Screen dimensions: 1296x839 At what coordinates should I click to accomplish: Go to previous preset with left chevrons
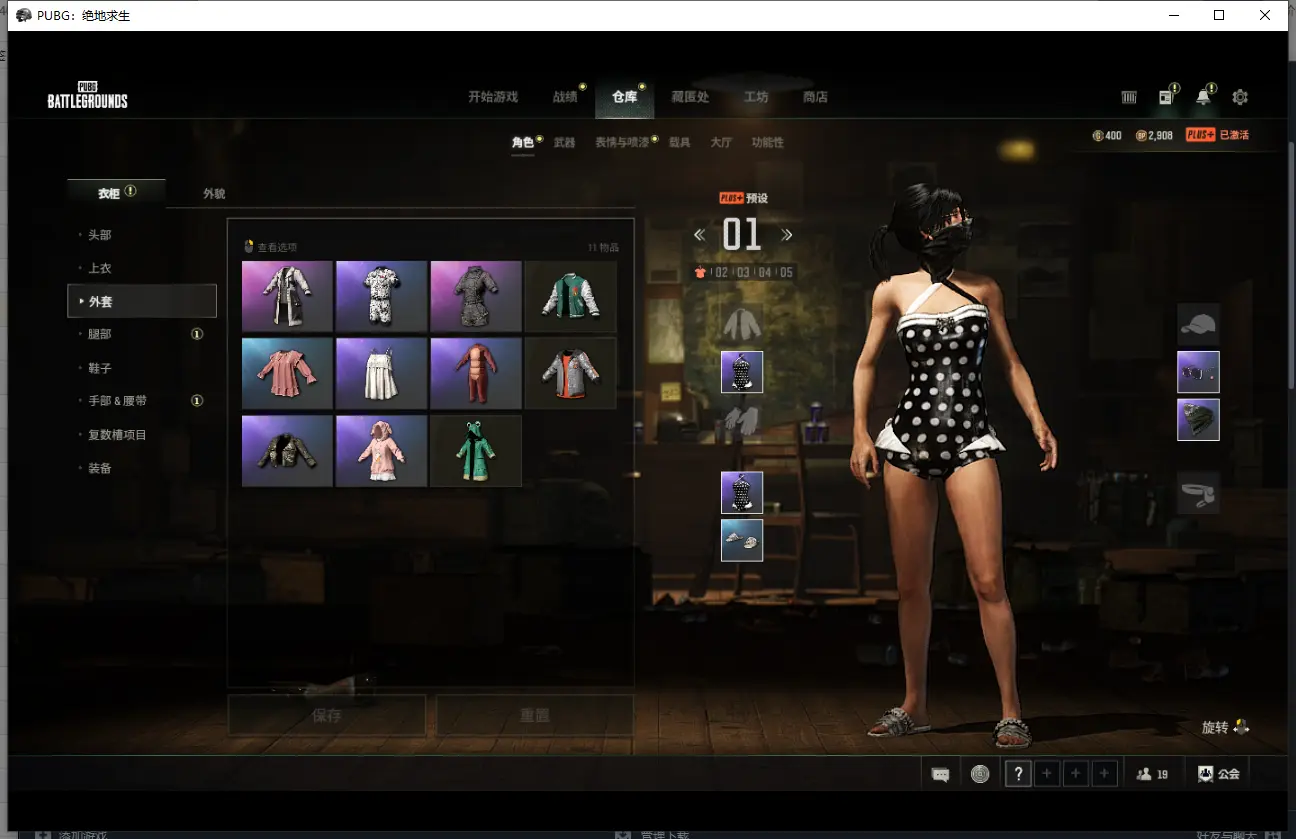tap(699, 235)
